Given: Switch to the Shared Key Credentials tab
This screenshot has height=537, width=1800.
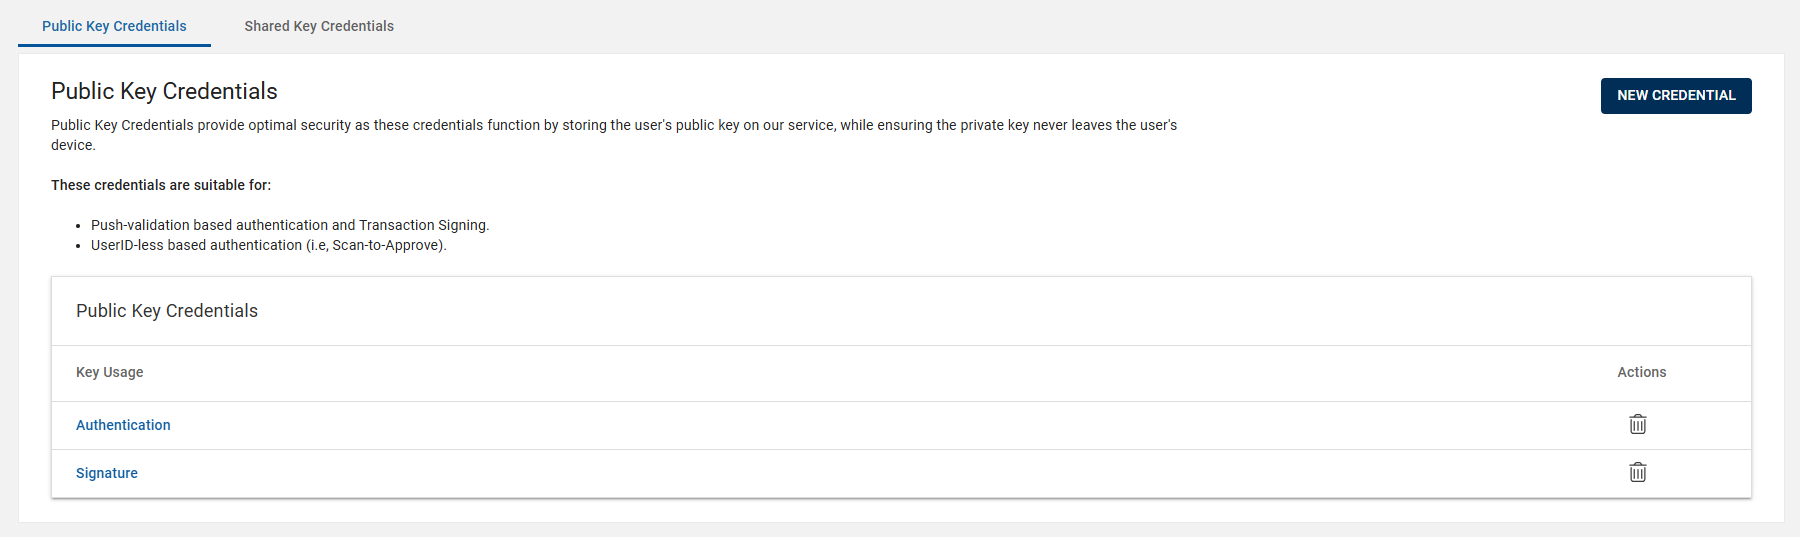Looking at the screenshot, I should (x=319, y=26).
